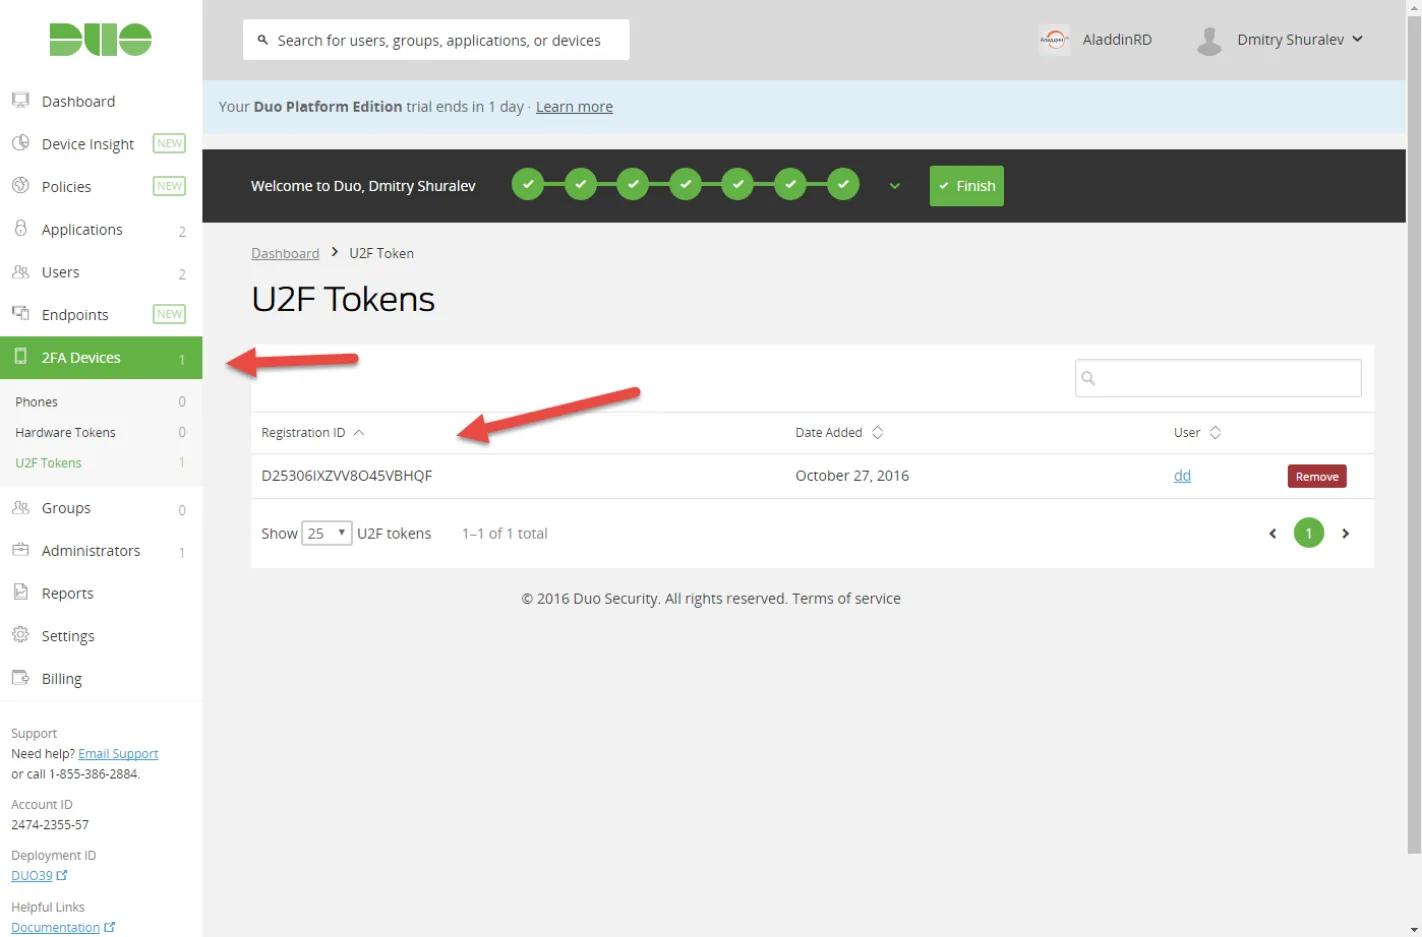Select U2F Tokens submenu item
This screenshot has height=937, width=1422.
101,463
